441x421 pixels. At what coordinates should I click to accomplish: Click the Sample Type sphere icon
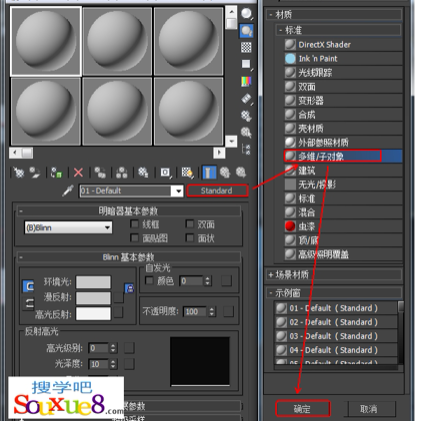pos(247,14)
